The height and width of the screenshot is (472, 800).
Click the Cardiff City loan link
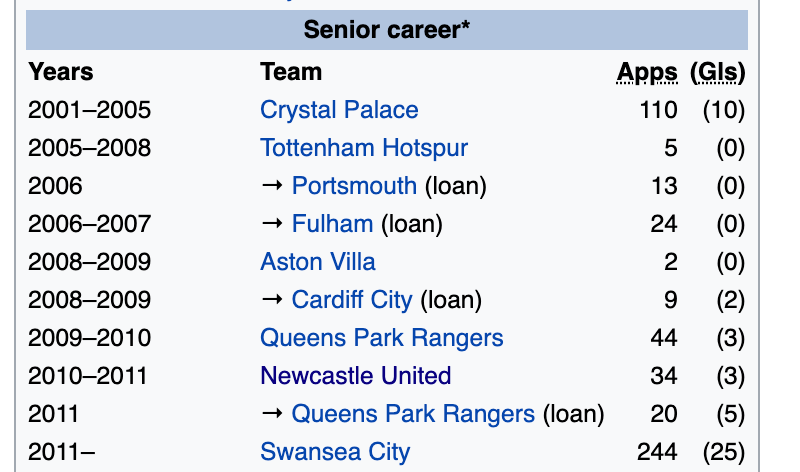[x=352, y=300]
